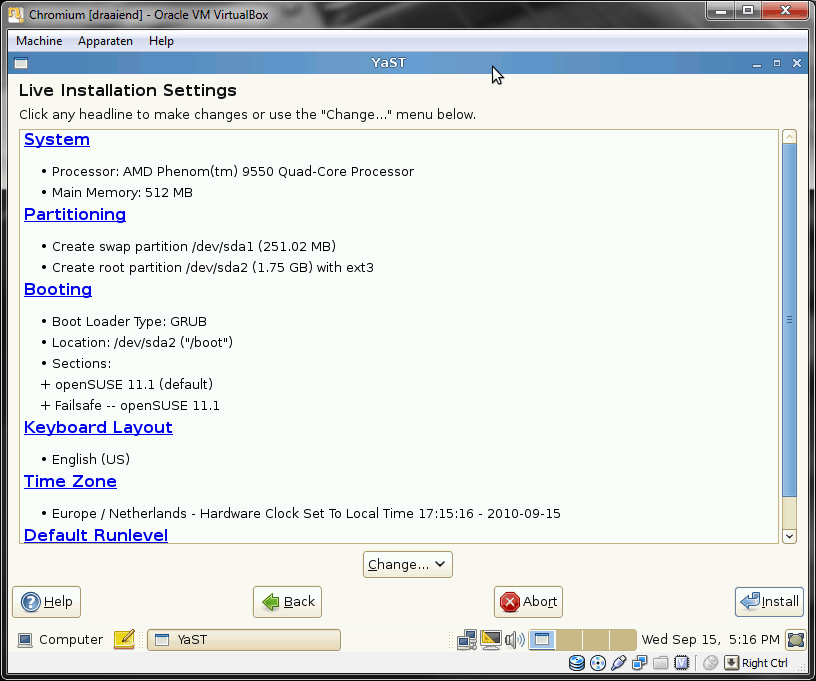816x681 pixels.
Task: Minimize the YaST window
Action: [757, 63]
